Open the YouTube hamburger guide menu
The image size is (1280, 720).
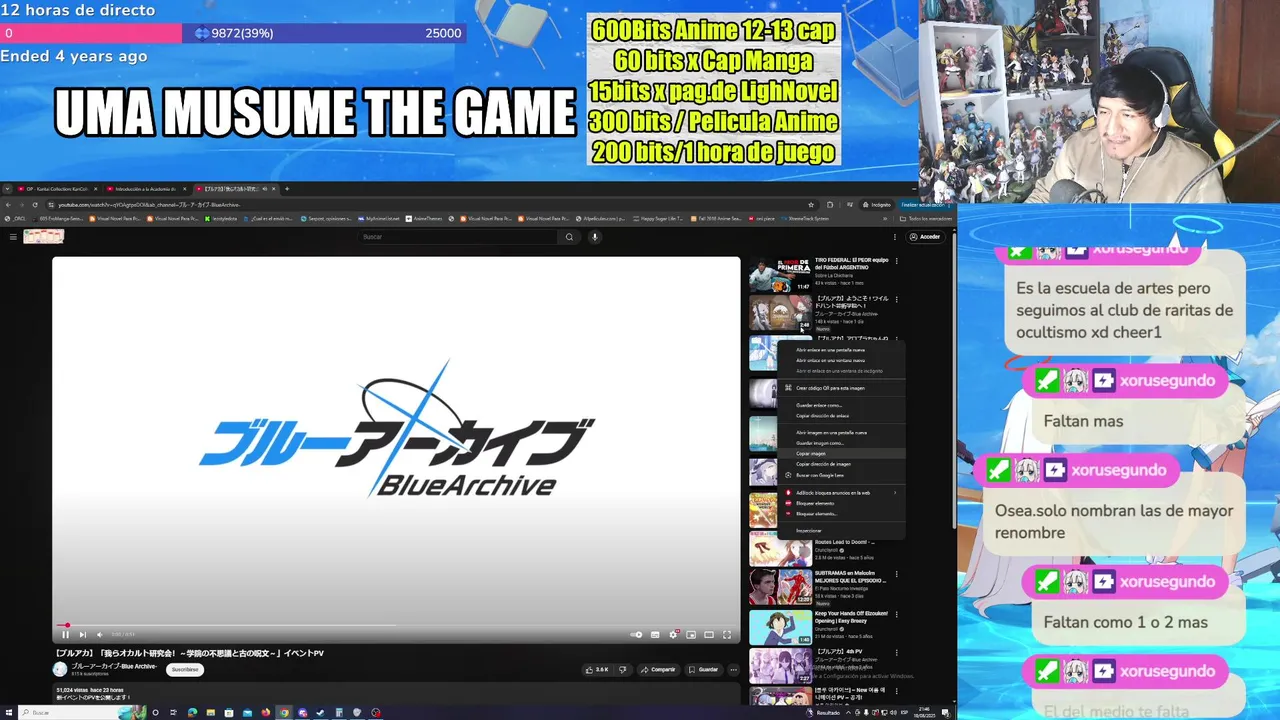click(13, 237)
